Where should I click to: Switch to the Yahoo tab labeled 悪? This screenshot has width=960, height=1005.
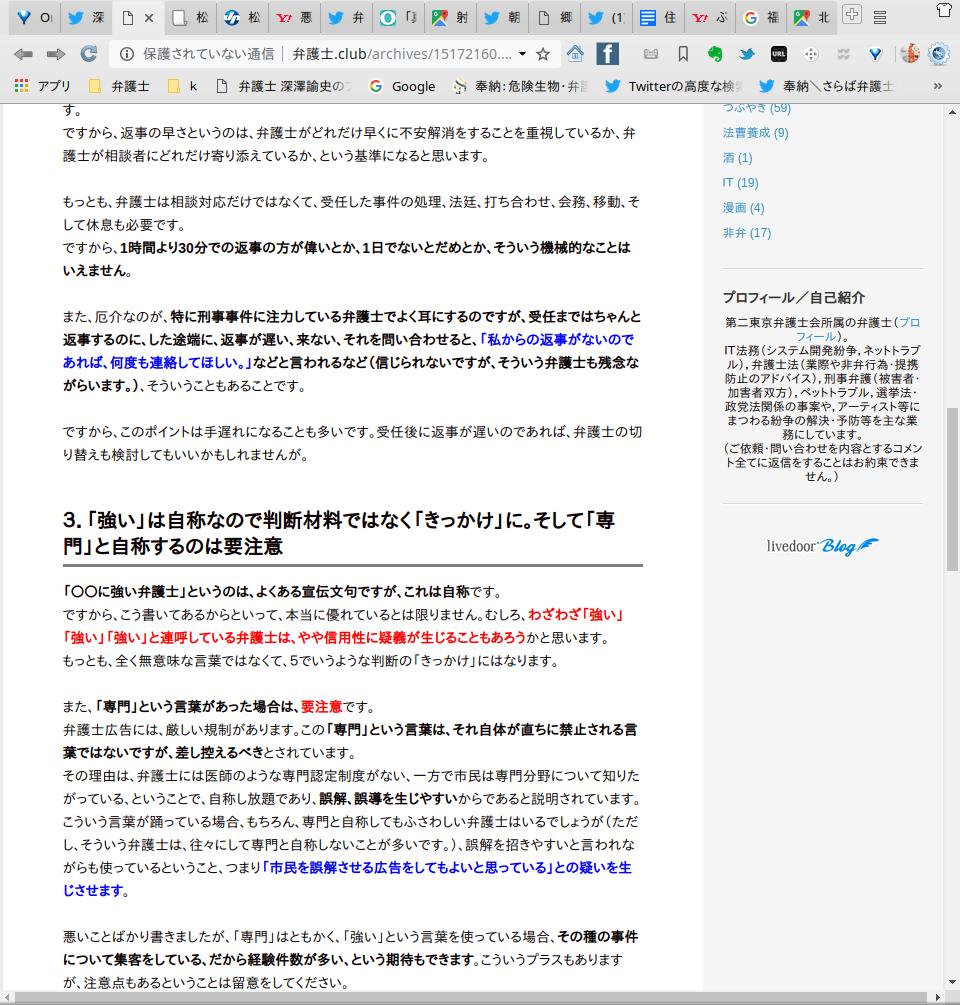tap(294, 17)
